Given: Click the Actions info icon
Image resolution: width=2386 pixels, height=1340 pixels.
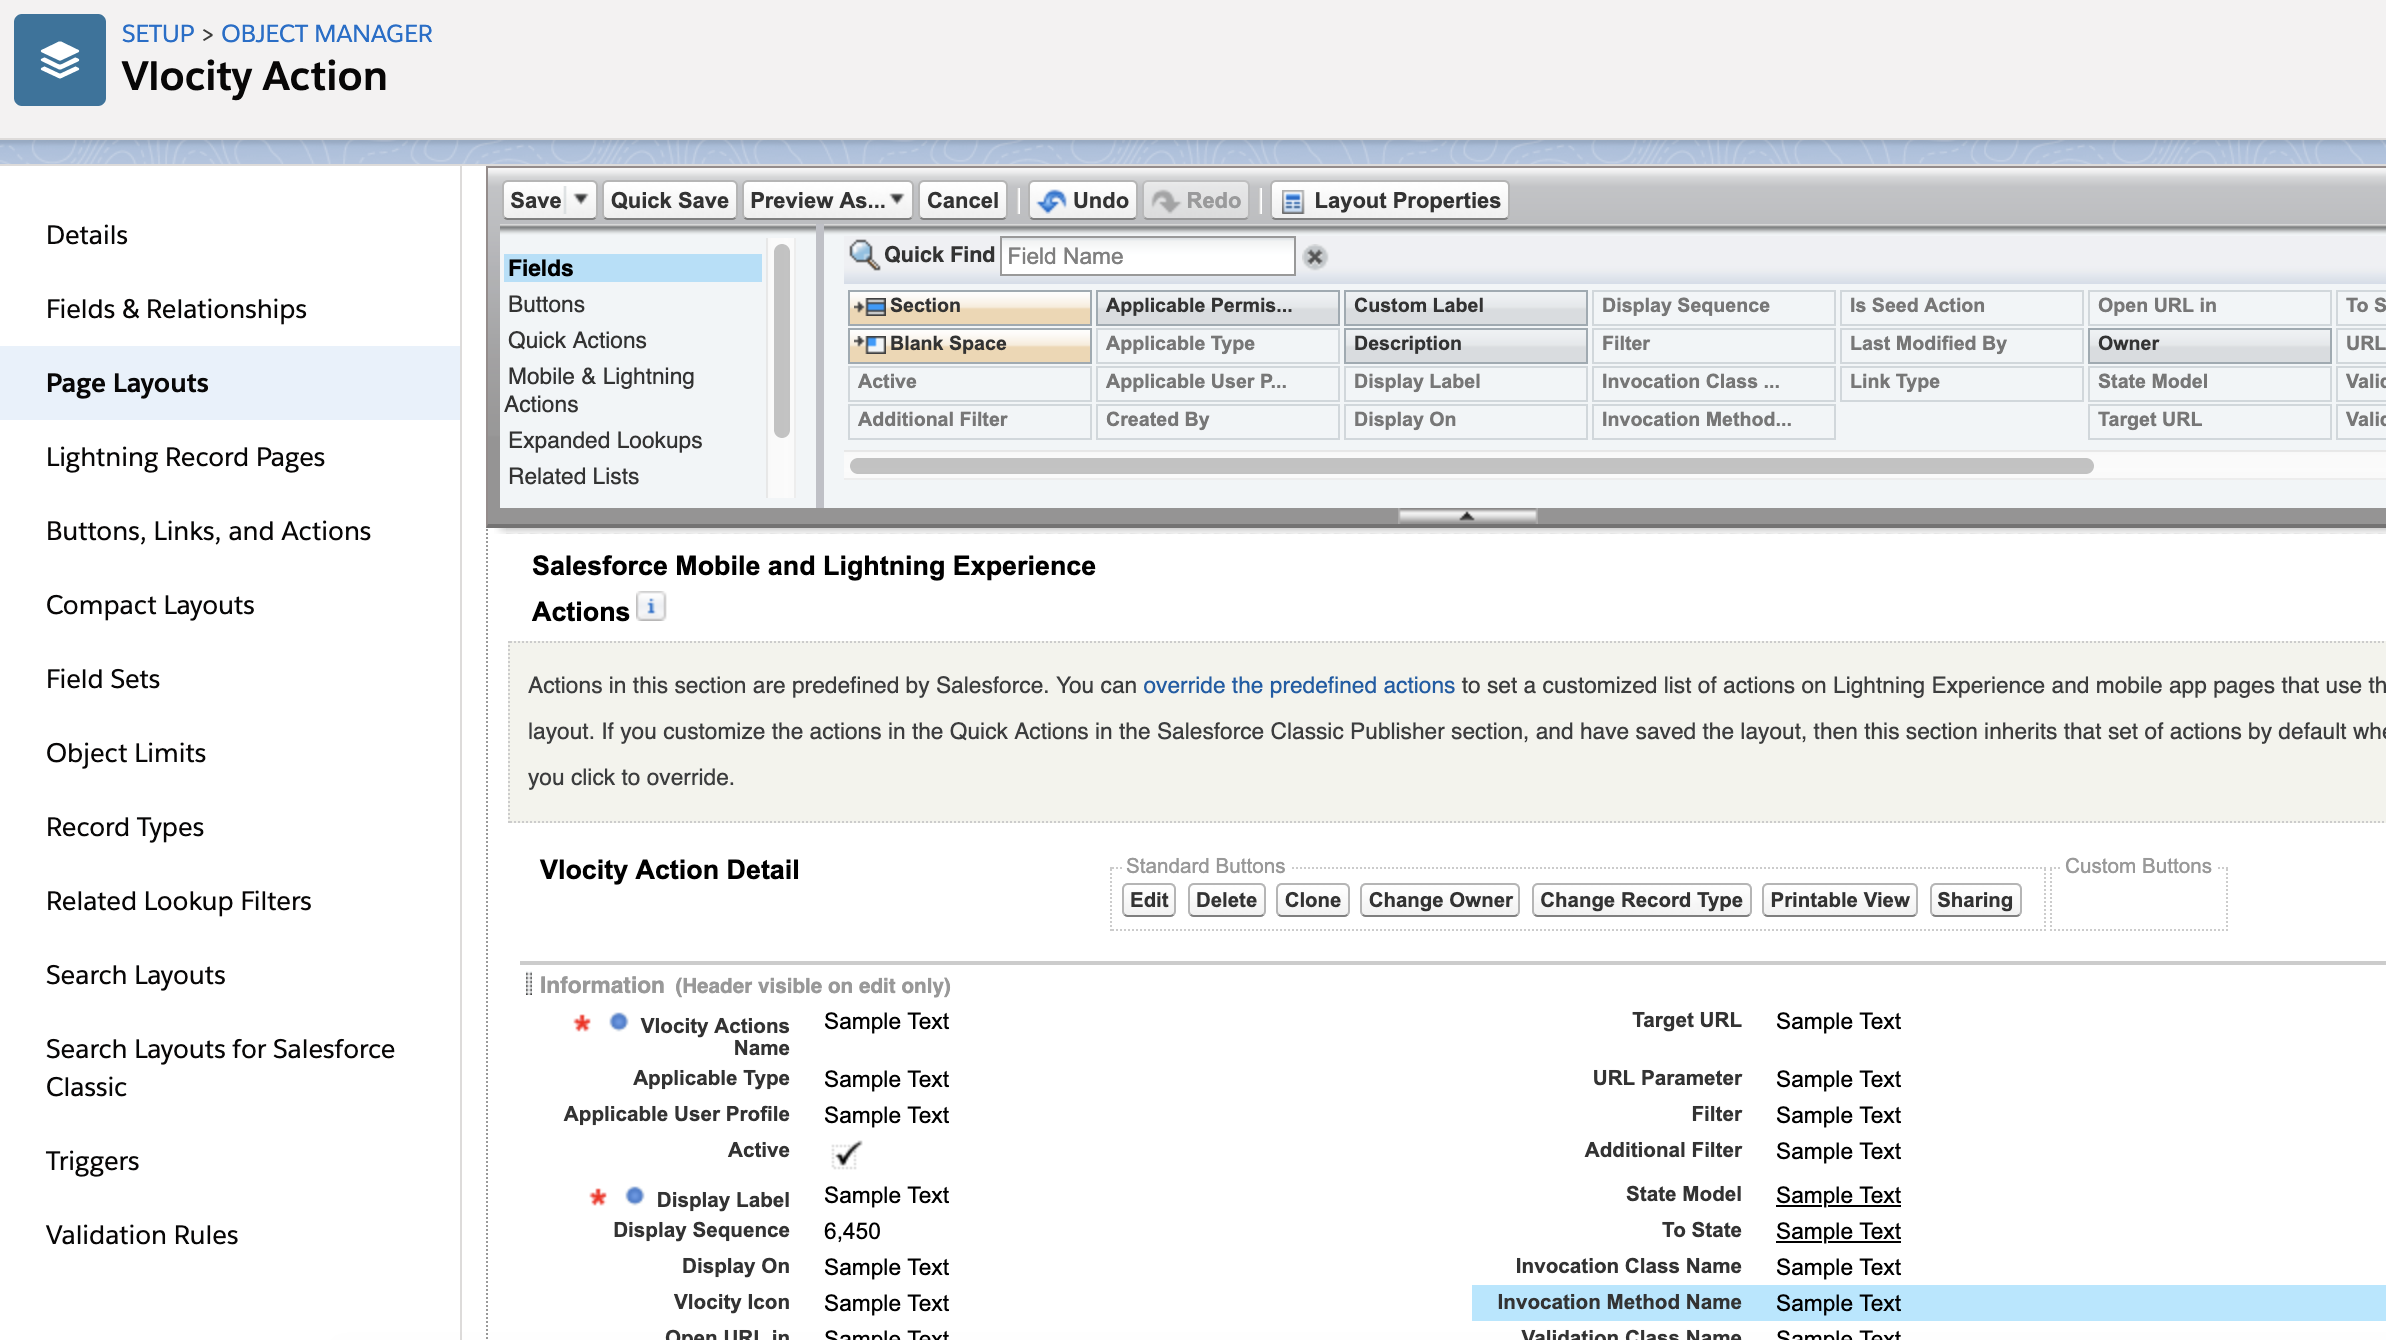Looking at the screenshot, I should coord(651,607).
